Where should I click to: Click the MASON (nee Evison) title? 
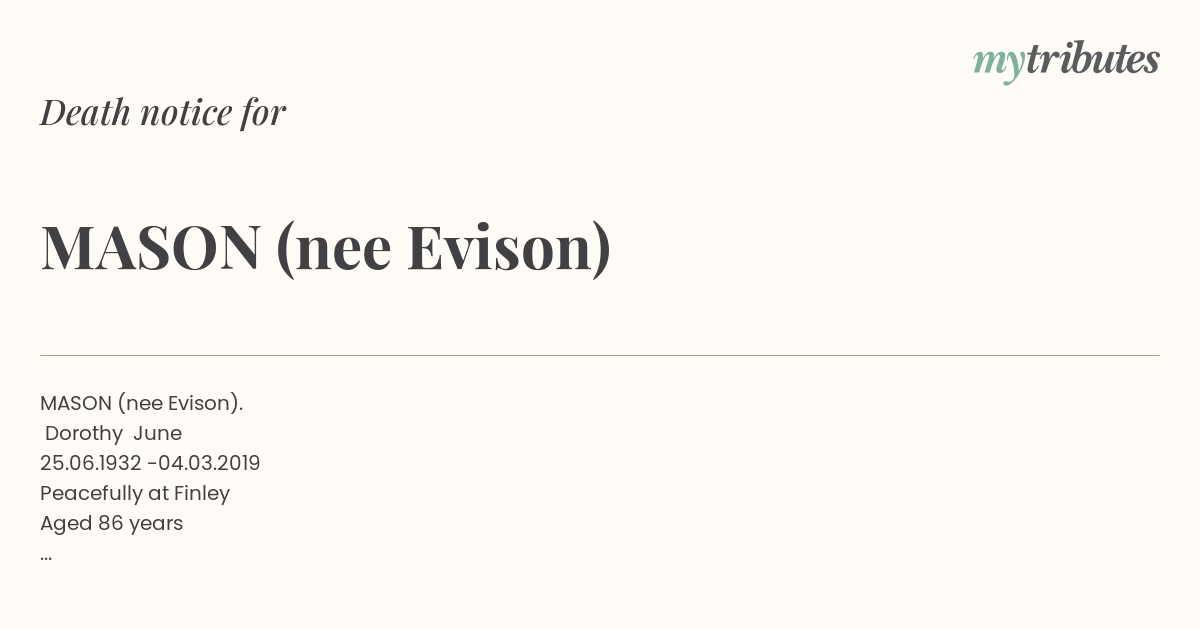[x=326, y=247]
